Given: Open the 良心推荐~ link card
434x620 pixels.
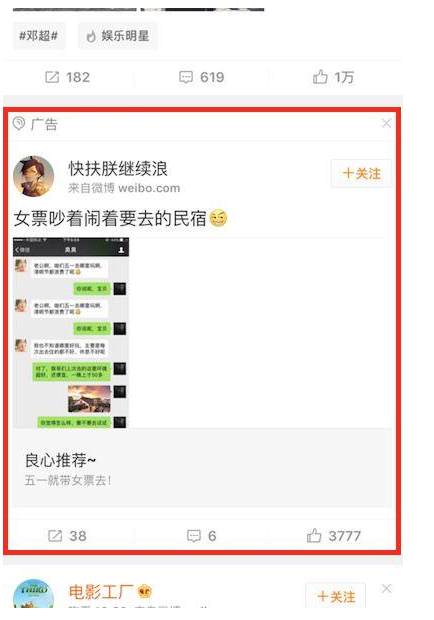Looking at the screenshot, I should pos(202,468).
